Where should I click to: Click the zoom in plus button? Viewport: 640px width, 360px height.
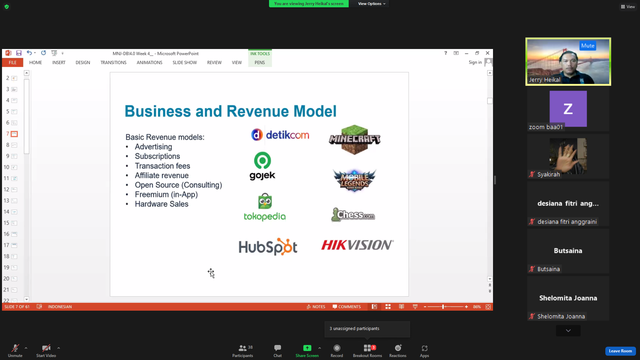[x=466, y=307]
